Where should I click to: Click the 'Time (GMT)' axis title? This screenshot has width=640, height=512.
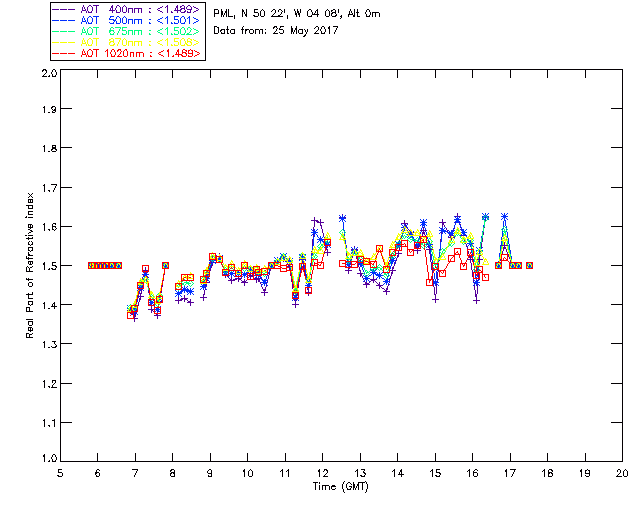click(x=340, y=487)
